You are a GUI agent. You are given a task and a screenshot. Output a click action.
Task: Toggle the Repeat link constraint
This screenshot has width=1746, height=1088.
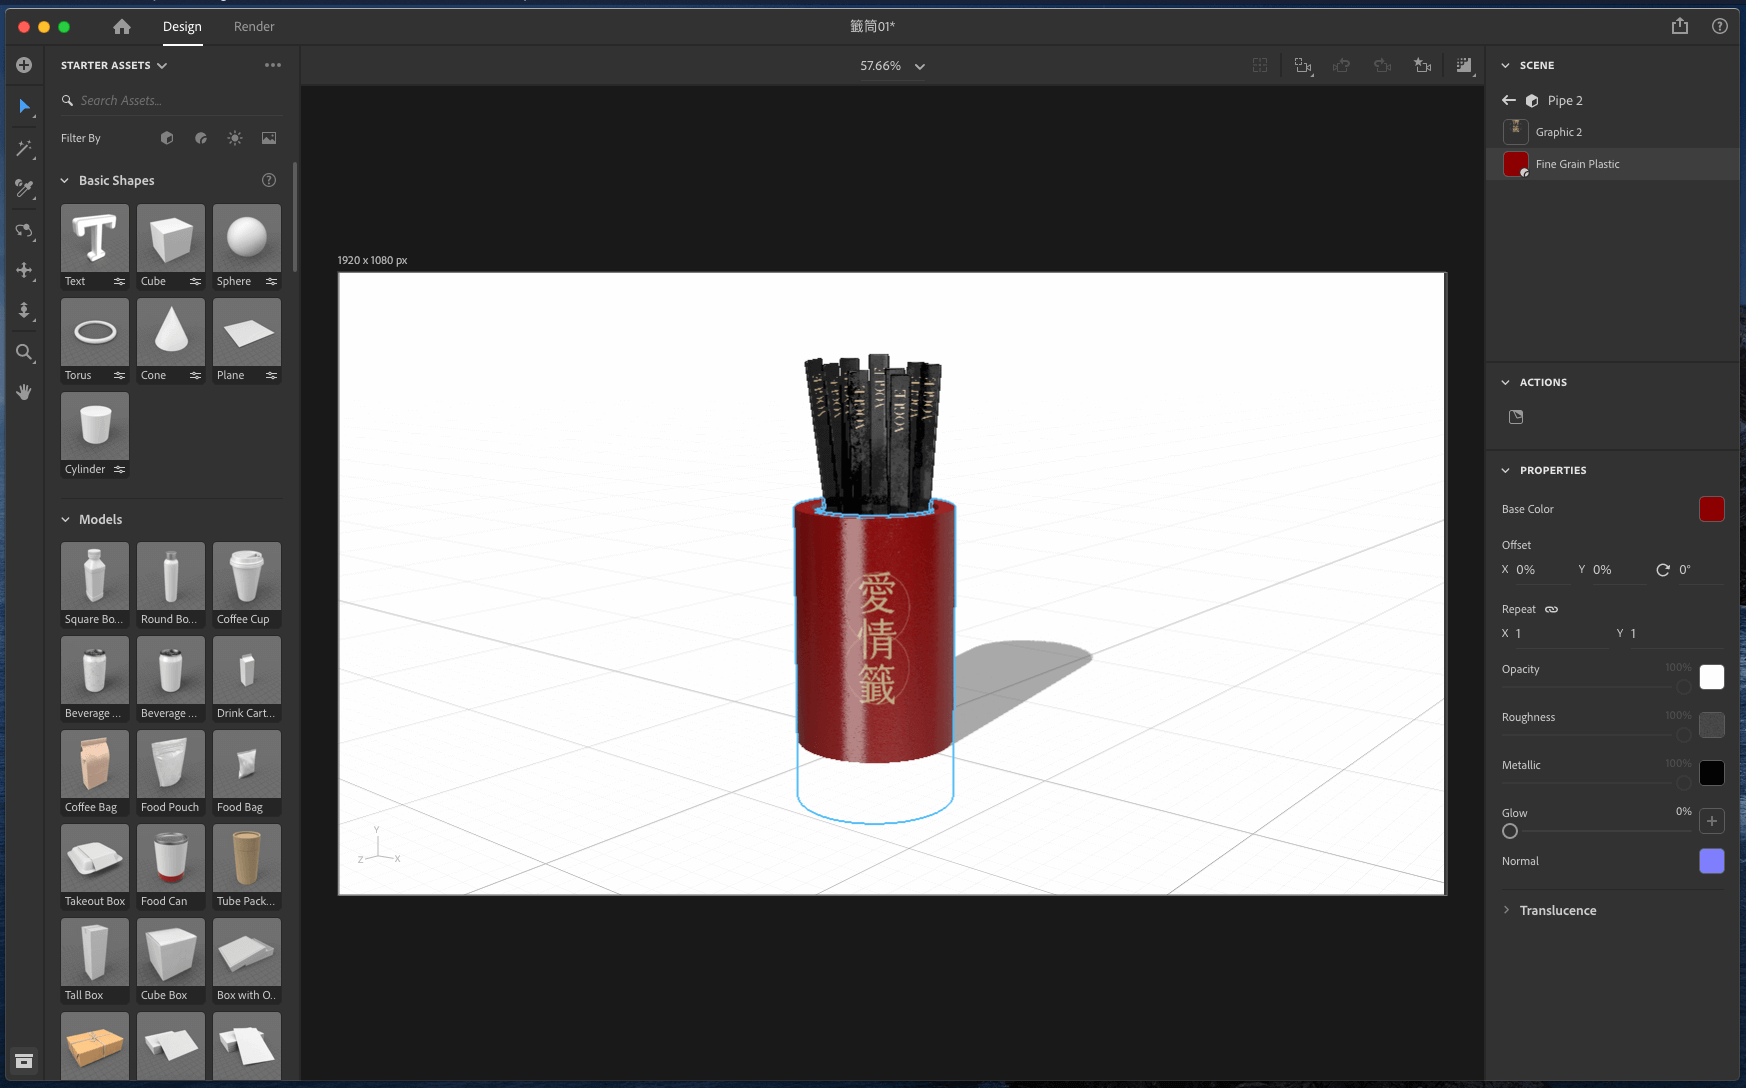click(x=1551, y=609)
